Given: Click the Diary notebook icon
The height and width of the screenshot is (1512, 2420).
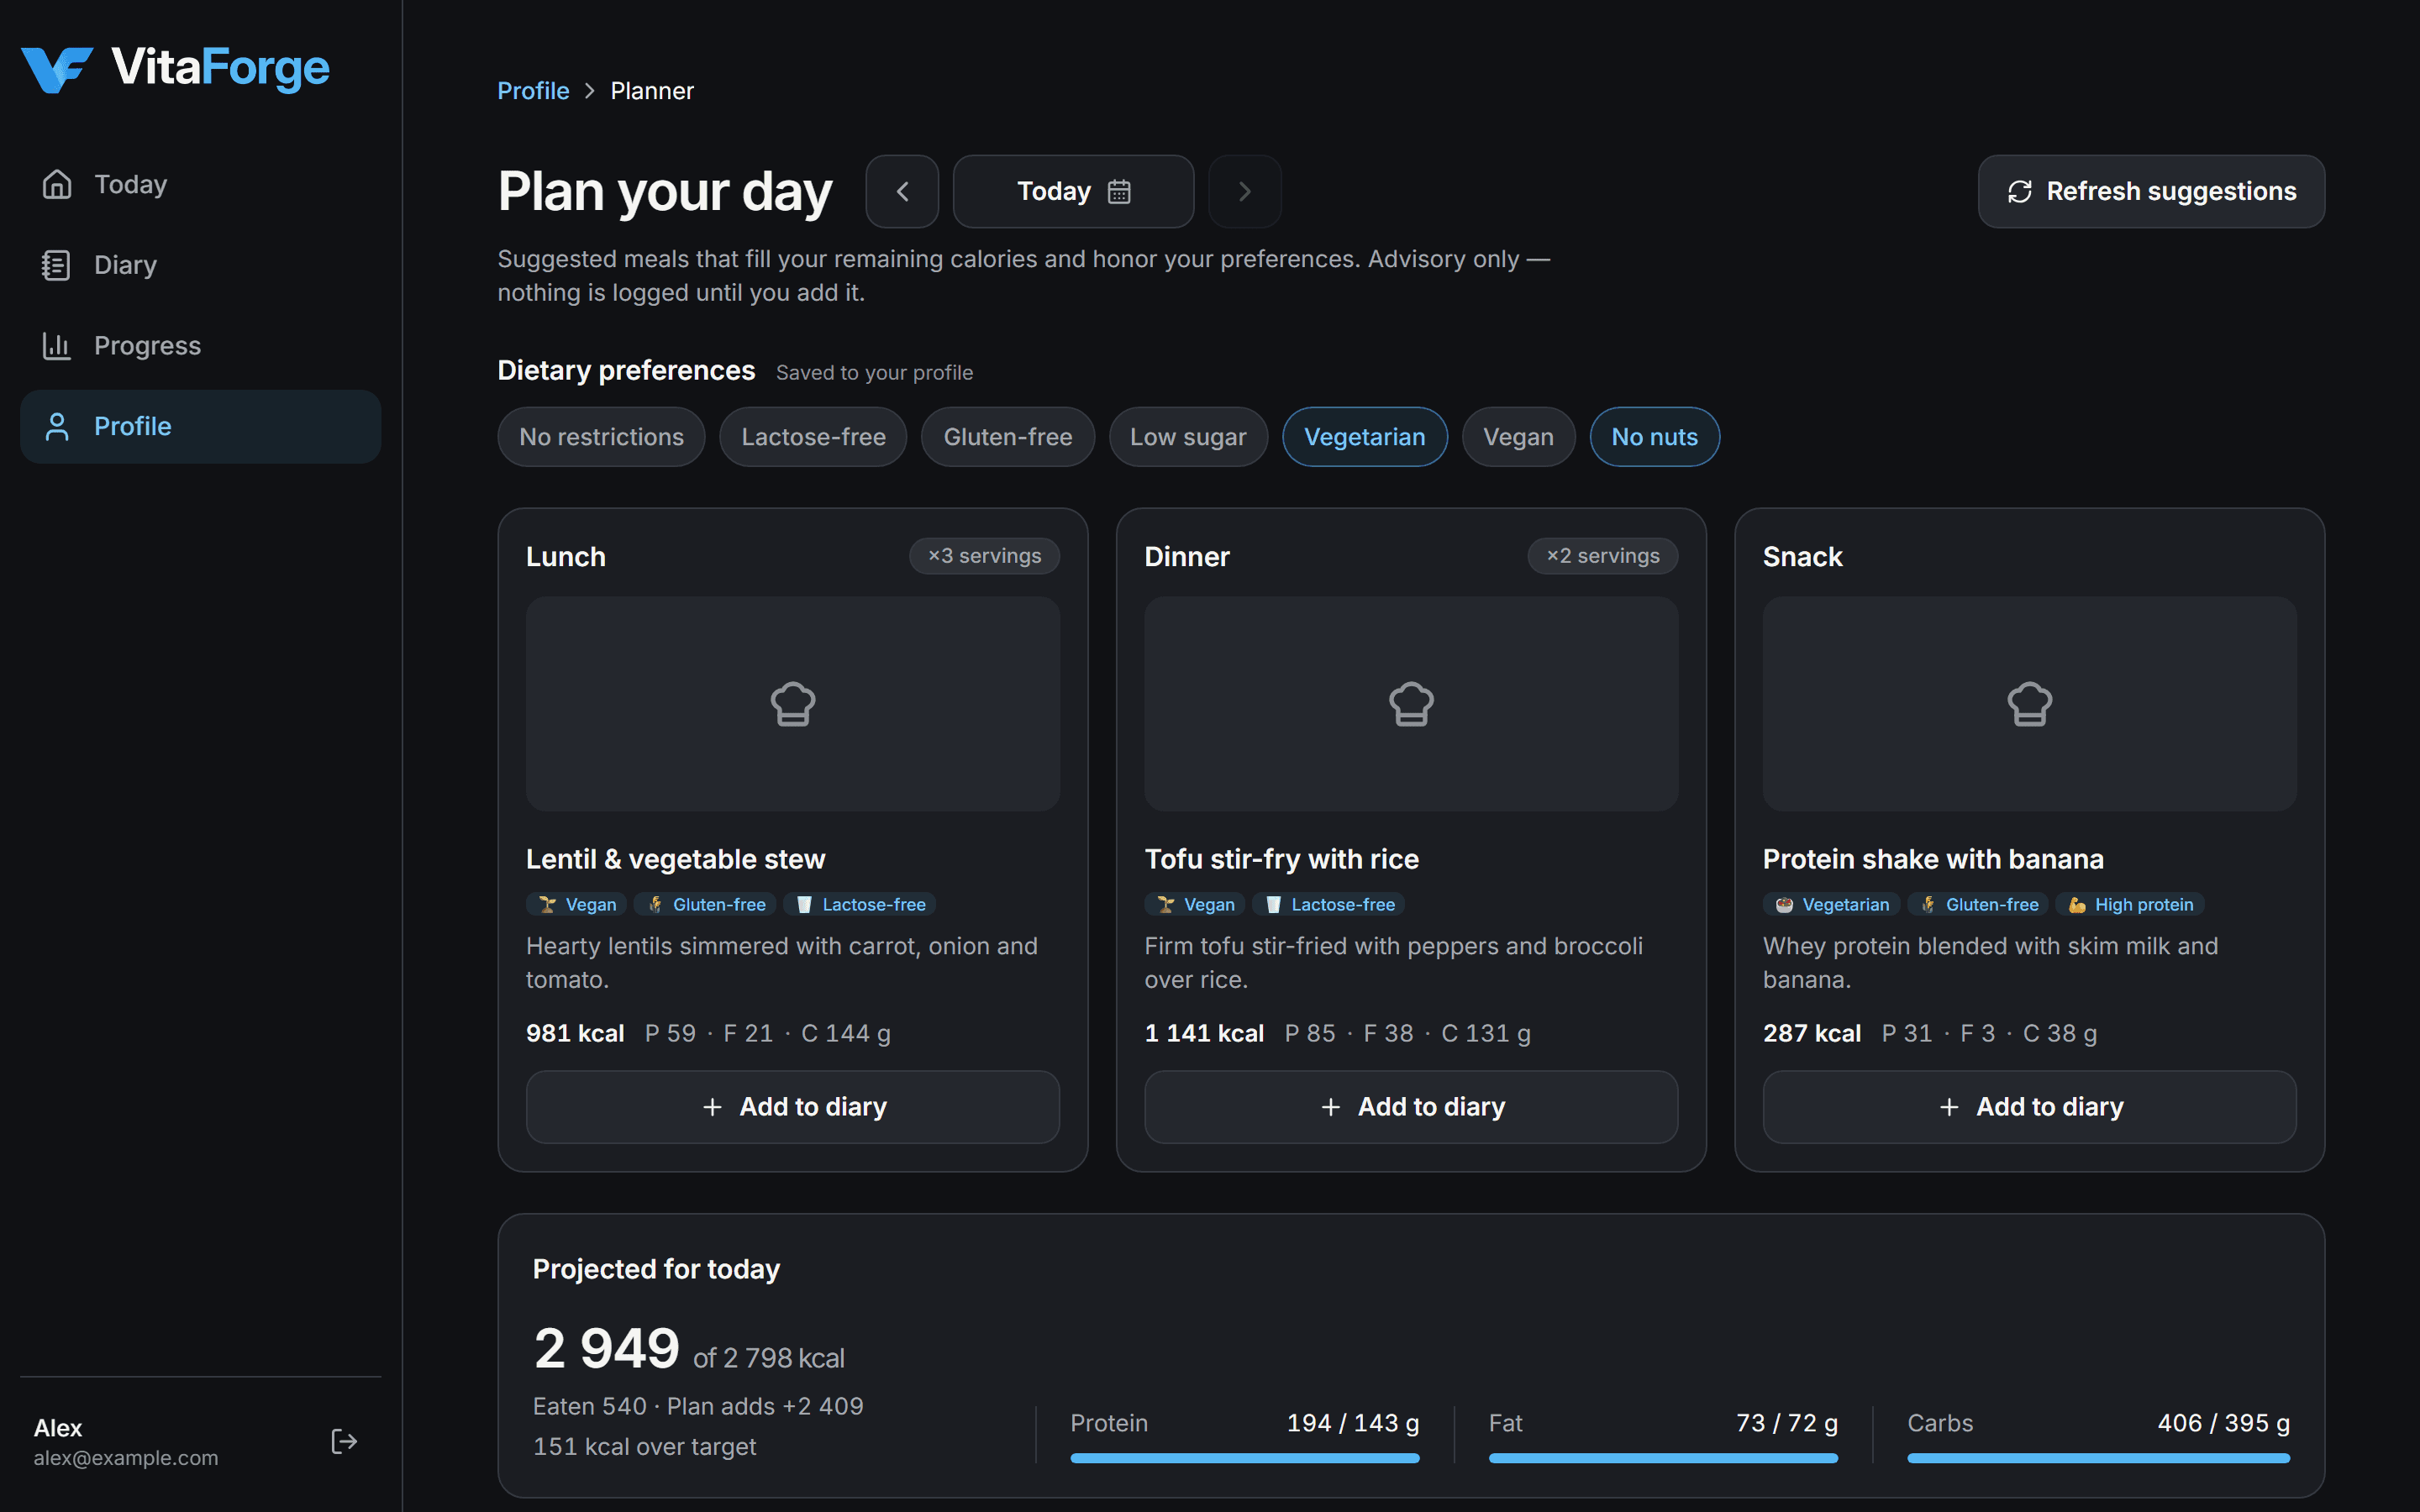Looking at the screenshot, I should tap(57, 265).
